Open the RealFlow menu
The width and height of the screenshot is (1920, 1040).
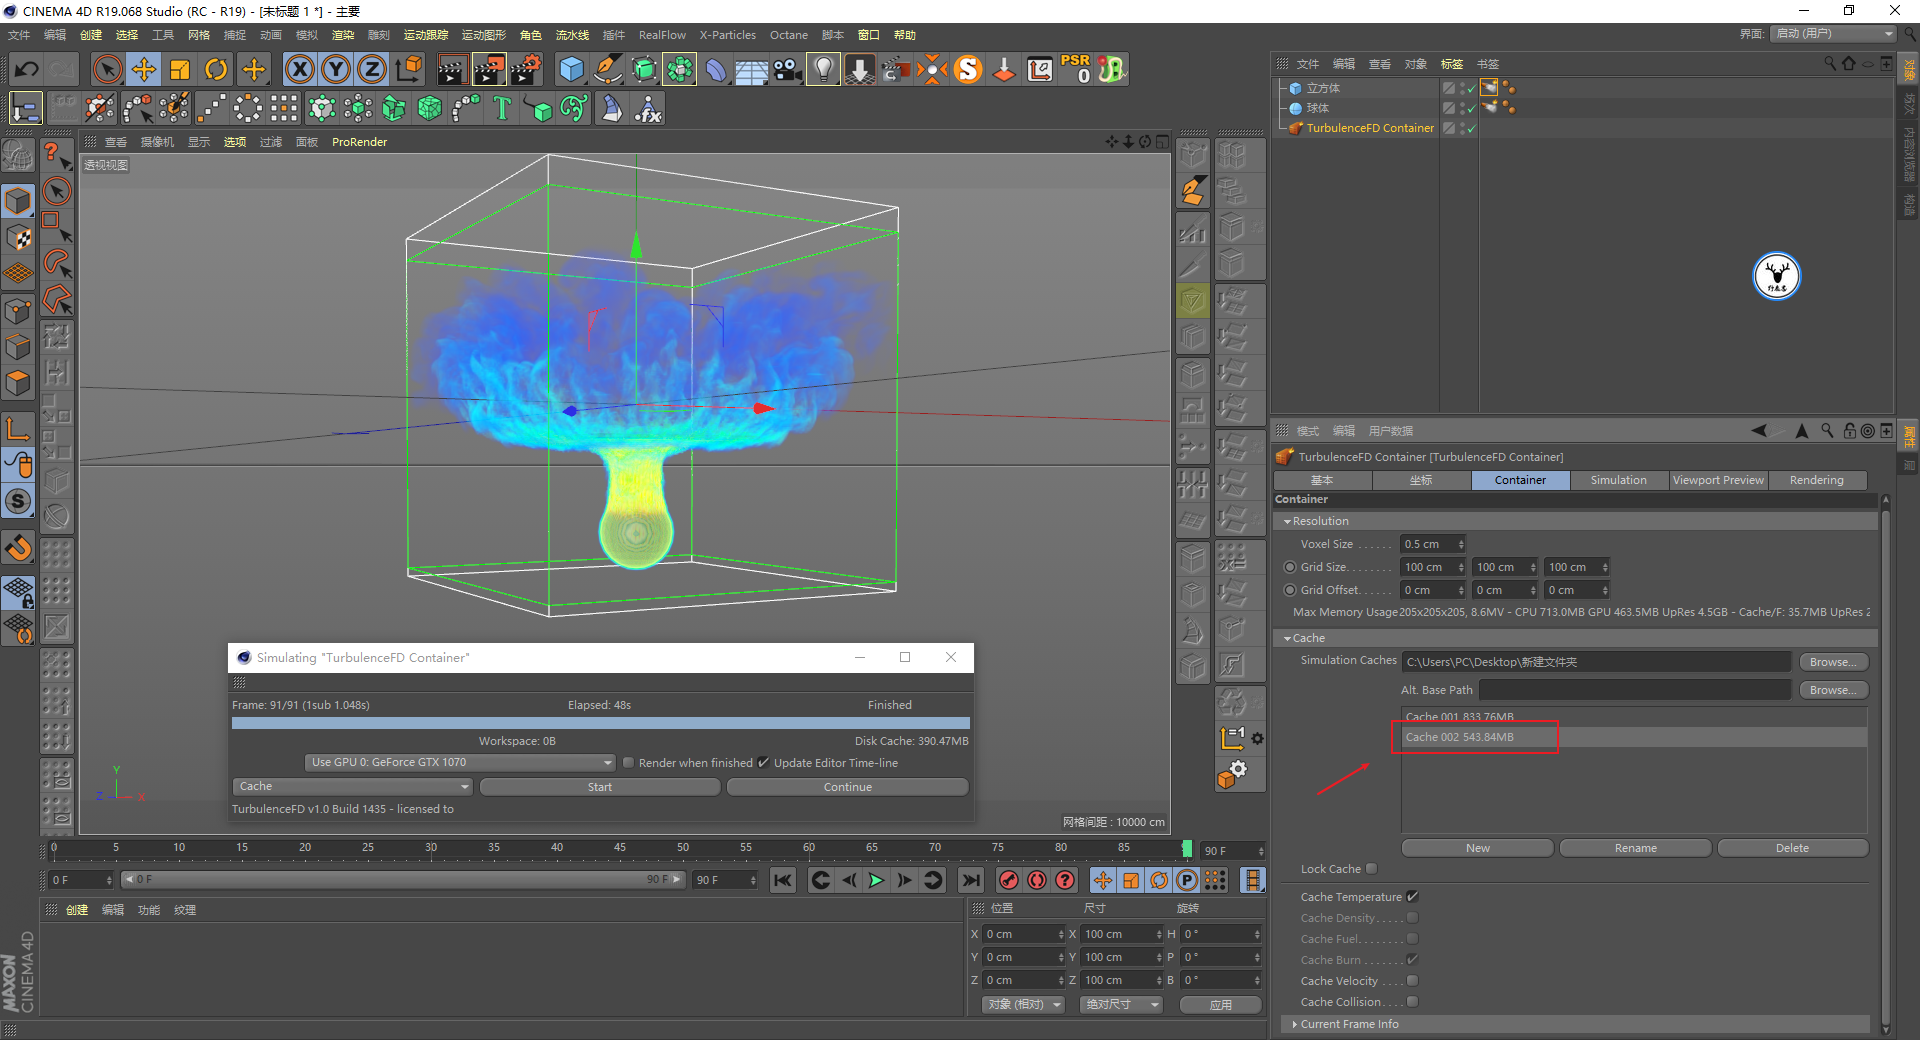[x=662, y=35]
